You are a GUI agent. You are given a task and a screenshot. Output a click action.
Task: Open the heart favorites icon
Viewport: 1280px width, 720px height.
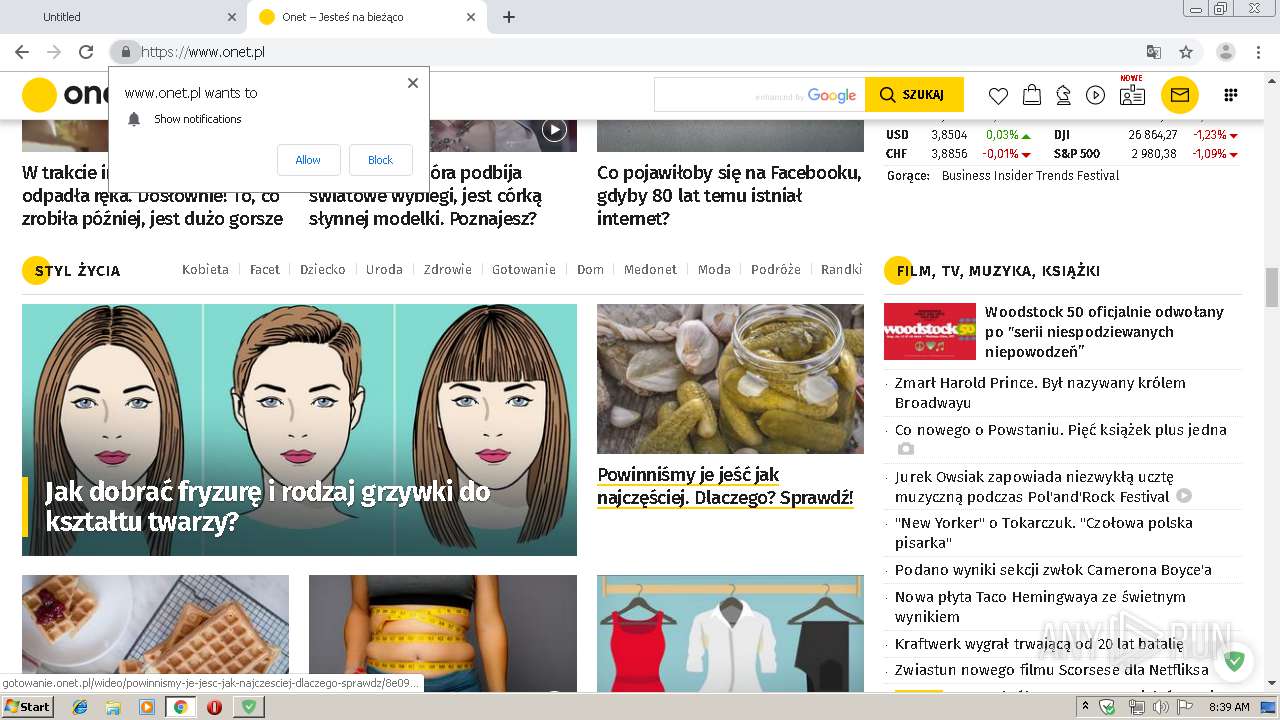998,95
